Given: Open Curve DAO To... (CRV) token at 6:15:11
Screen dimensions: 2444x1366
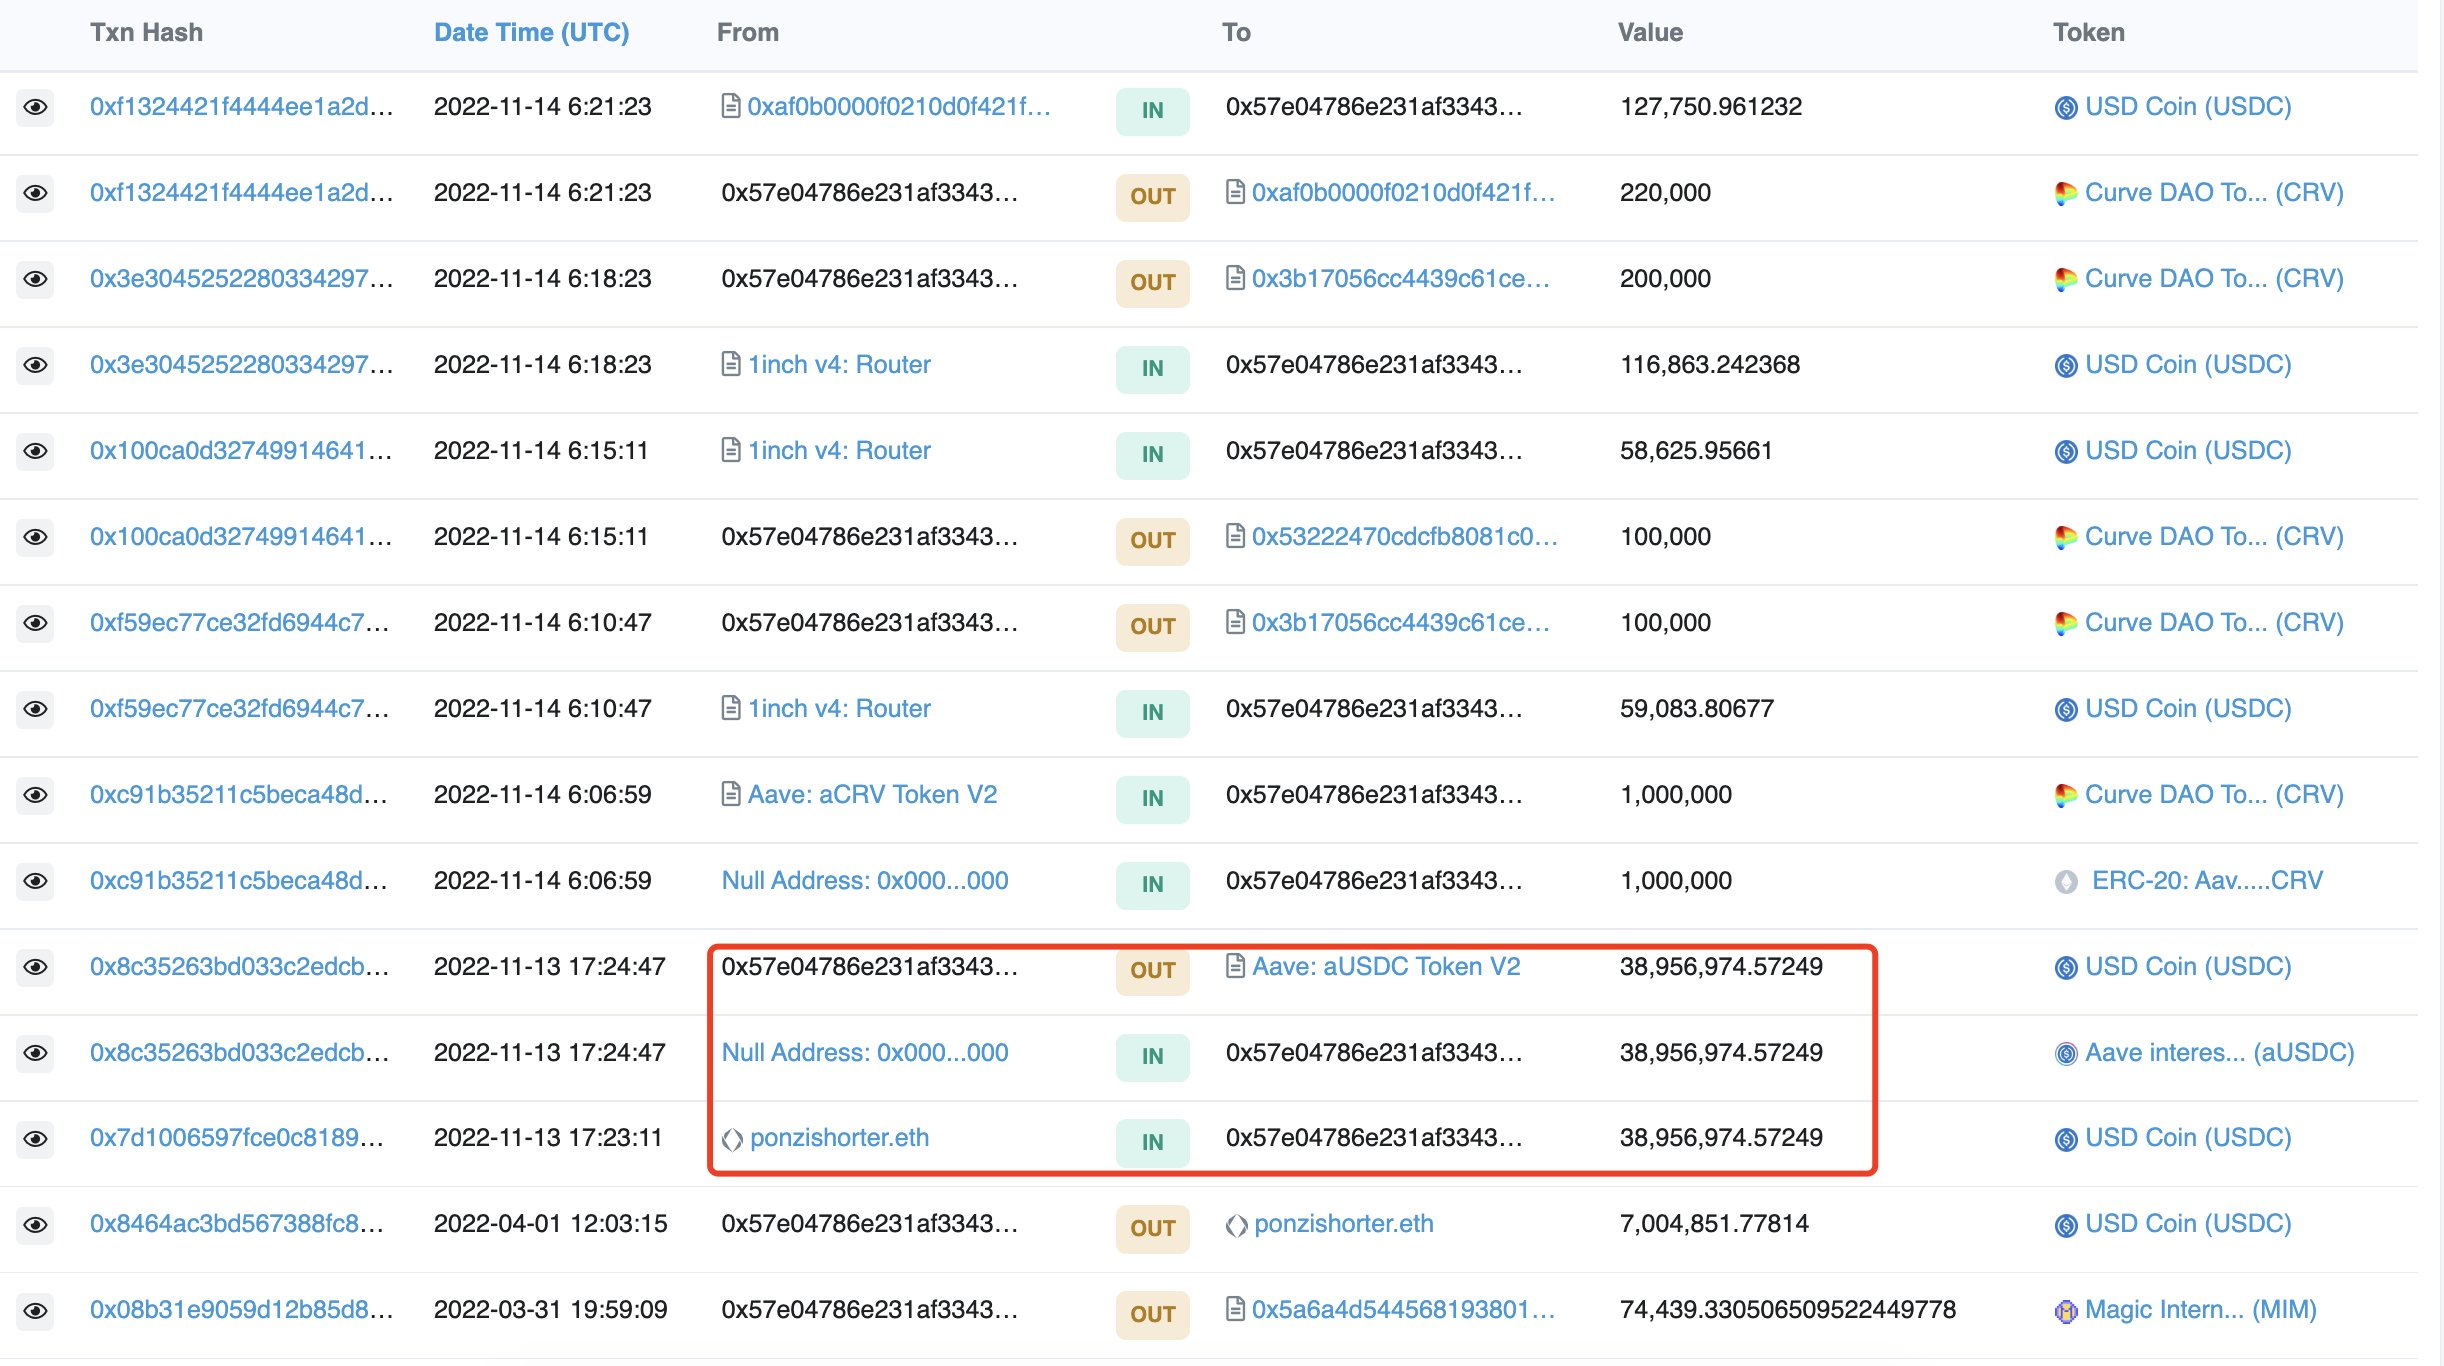Looking at the screenshot, I should (x=2214, y=536).
